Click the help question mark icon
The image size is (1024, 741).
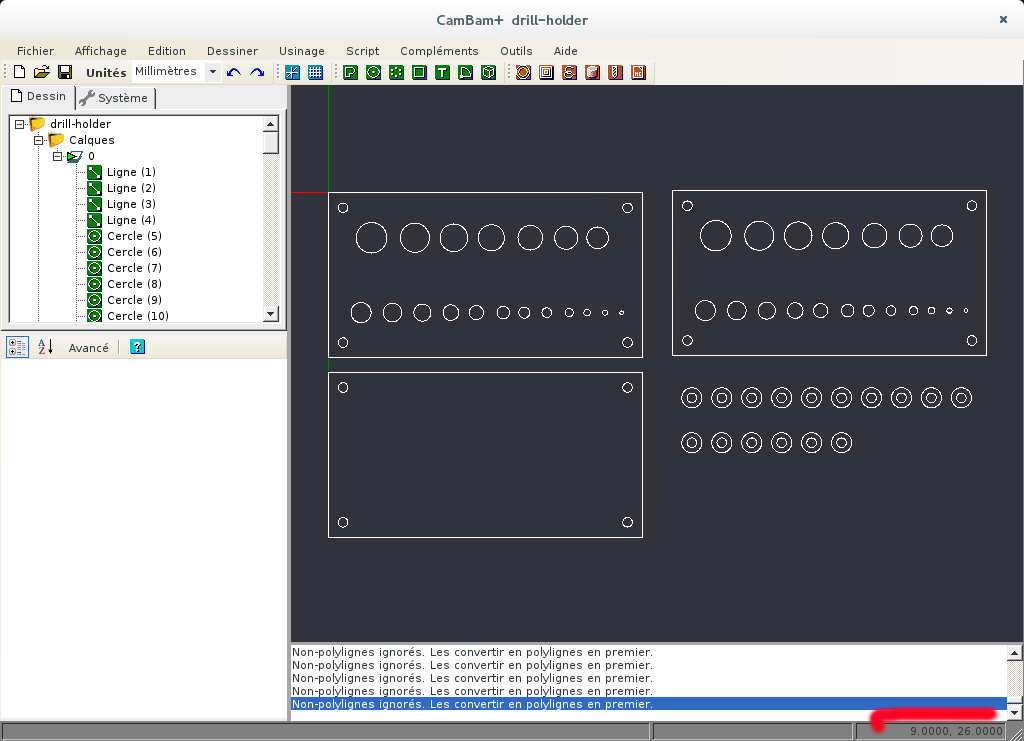[x=138, y=347]
